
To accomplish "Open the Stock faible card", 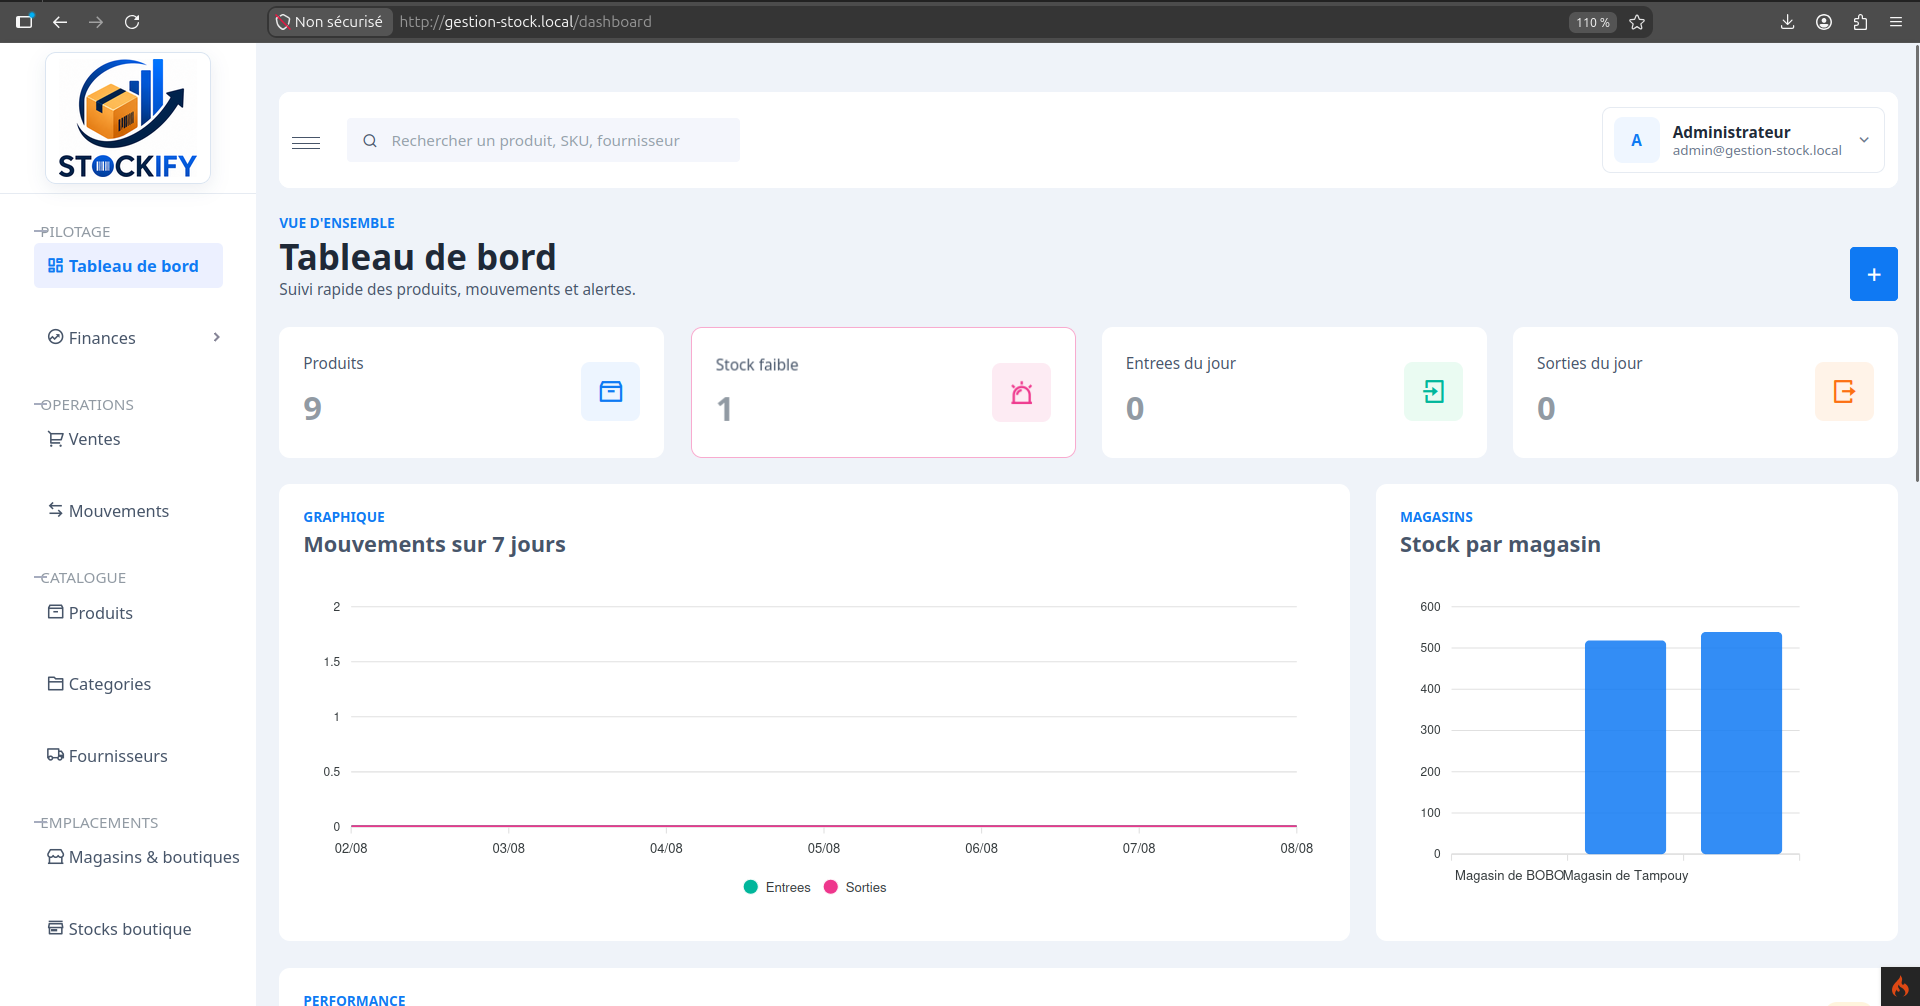I will pos(883,392).
